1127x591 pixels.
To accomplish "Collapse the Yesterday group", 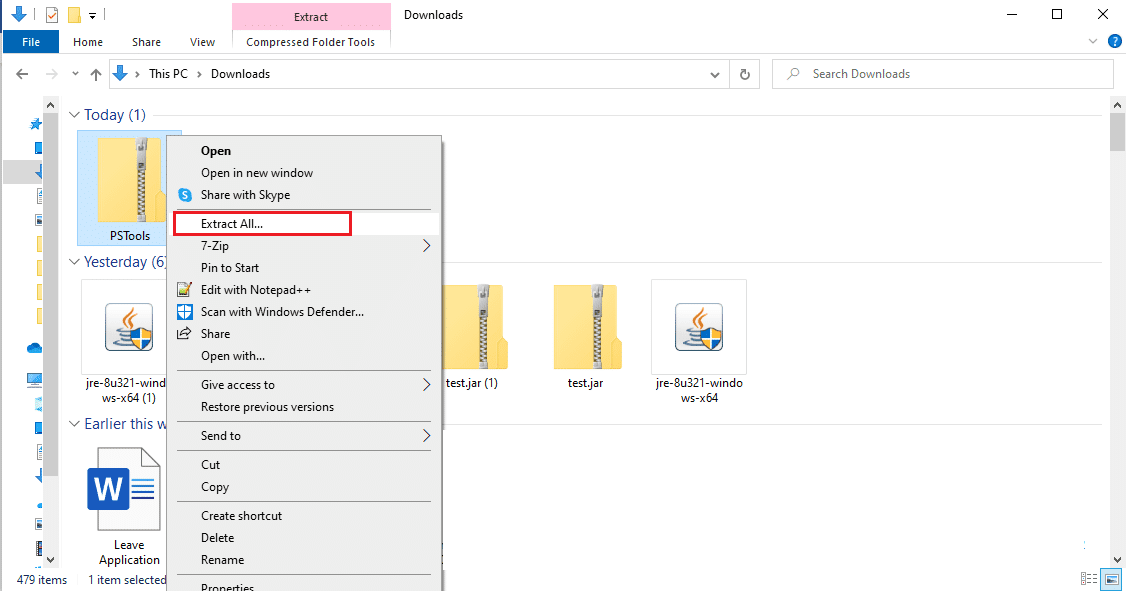I will coord(75,261).
